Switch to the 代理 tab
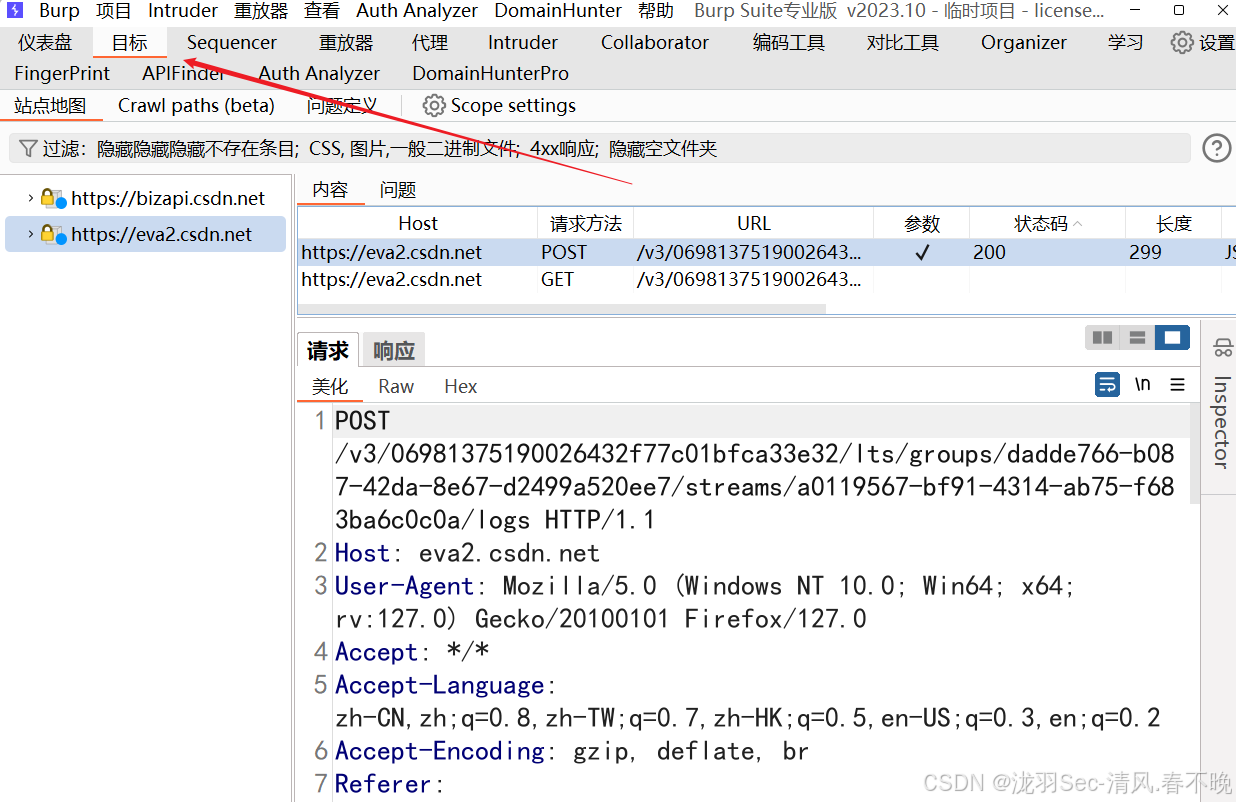The image size is (1236, 802). click(430, 43)
